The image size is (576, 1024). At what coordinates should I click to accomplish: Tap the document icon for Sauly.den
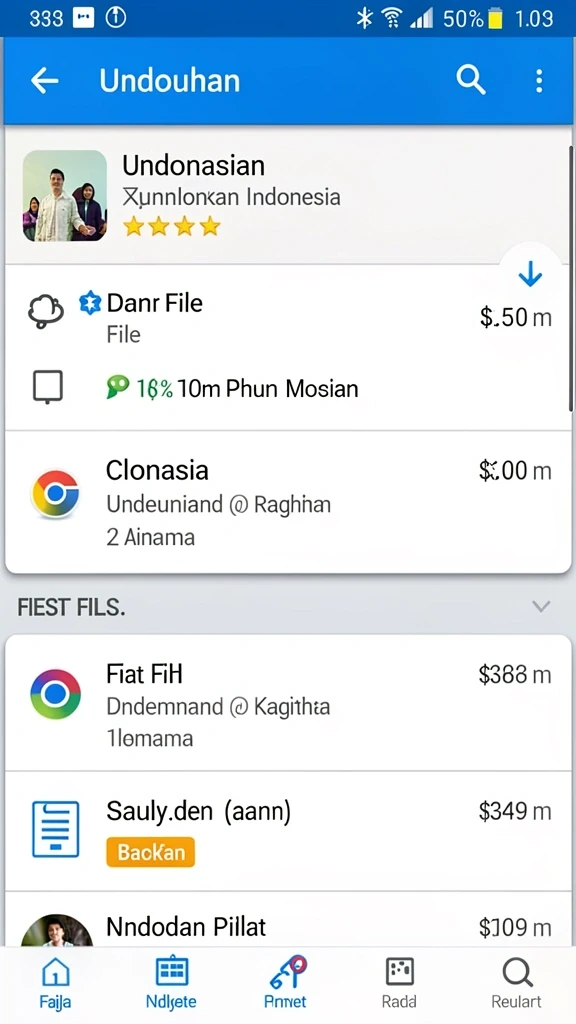[56, 829]
